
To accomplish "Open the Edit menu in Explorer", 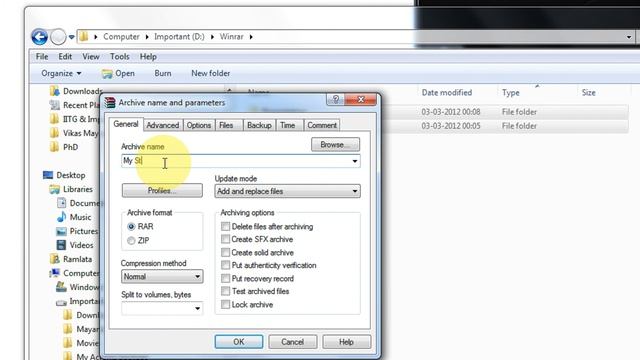I will 65,57.
